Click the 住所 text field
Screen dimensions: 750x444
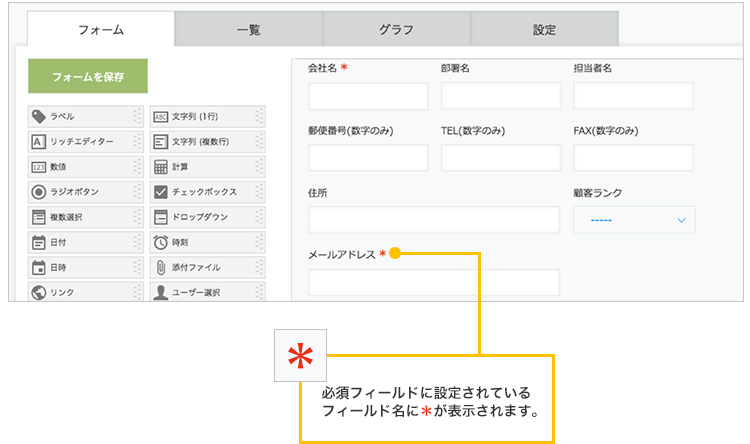(x=434, y=220)
